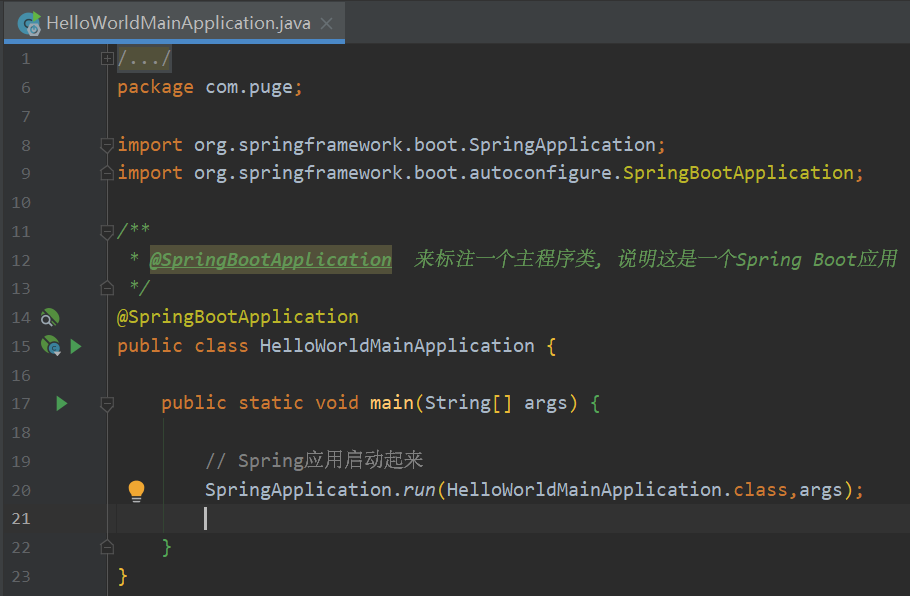Click the method fold end marker on line 22
This screenshot has height=596, width=910.
107,547
